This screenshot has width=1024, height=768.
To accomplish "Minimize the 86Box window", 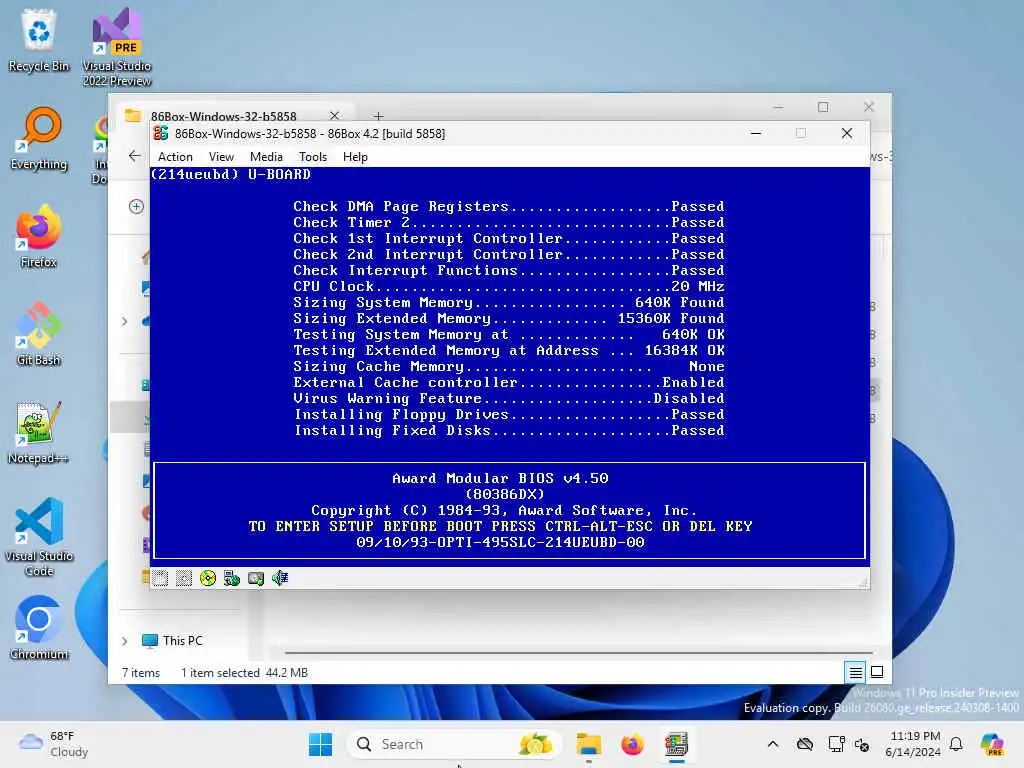I will (x=756, y=133).
